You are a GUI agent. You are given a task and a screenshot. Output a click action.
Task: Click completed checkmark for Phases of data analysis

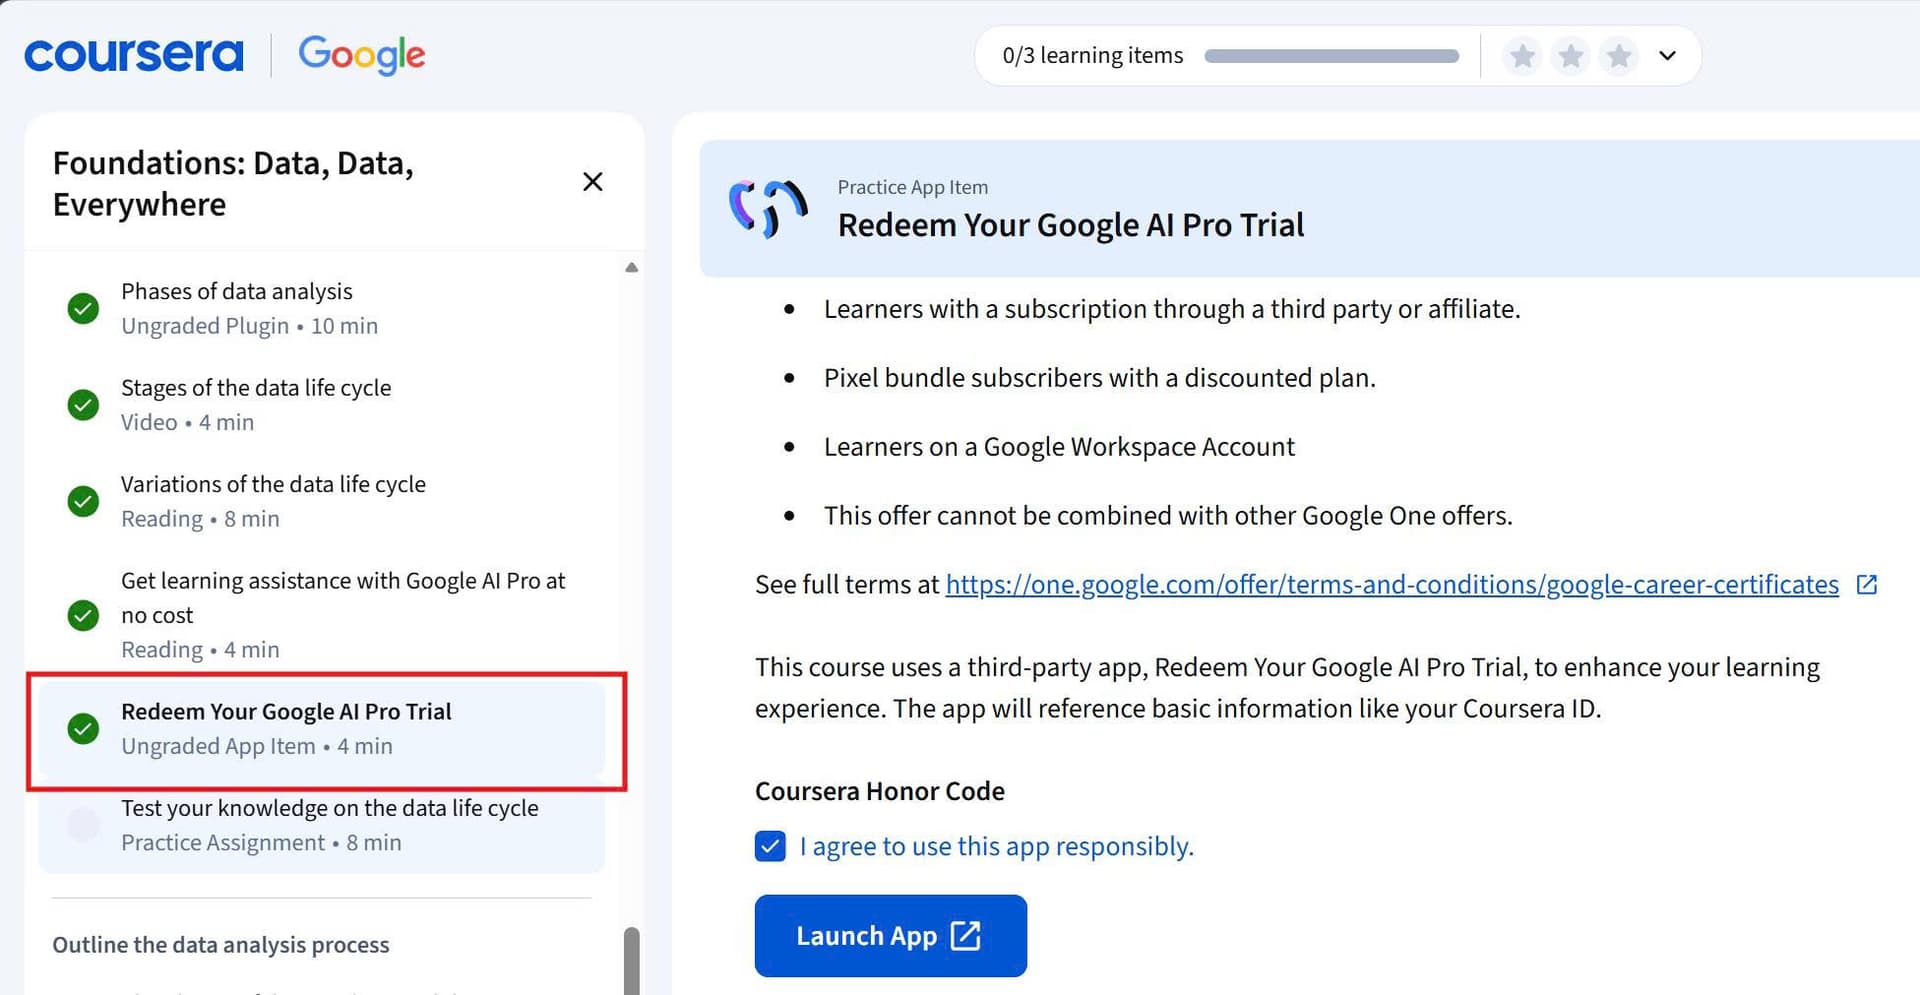pyautogui.click(x=83, y=308)
